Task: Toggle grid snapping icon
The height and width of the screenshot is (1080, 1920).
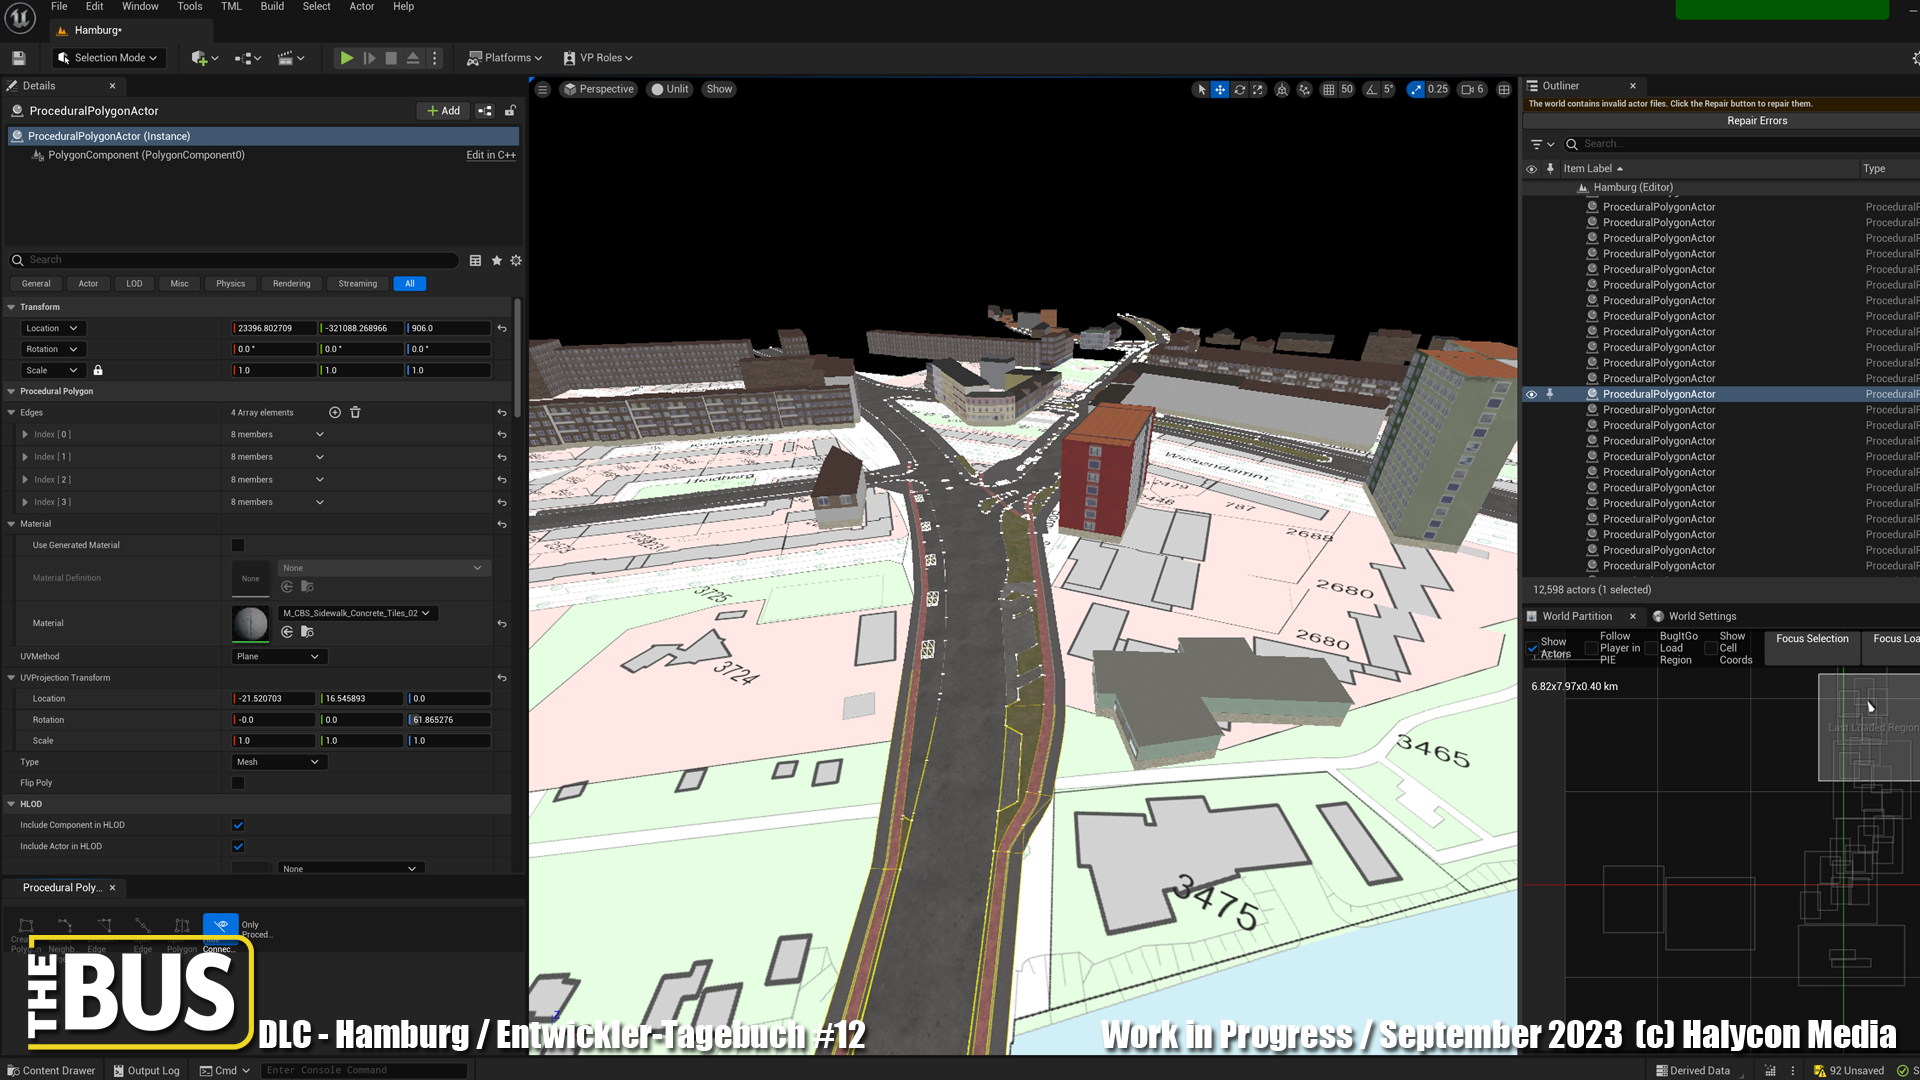Action: pos(1328,90)
